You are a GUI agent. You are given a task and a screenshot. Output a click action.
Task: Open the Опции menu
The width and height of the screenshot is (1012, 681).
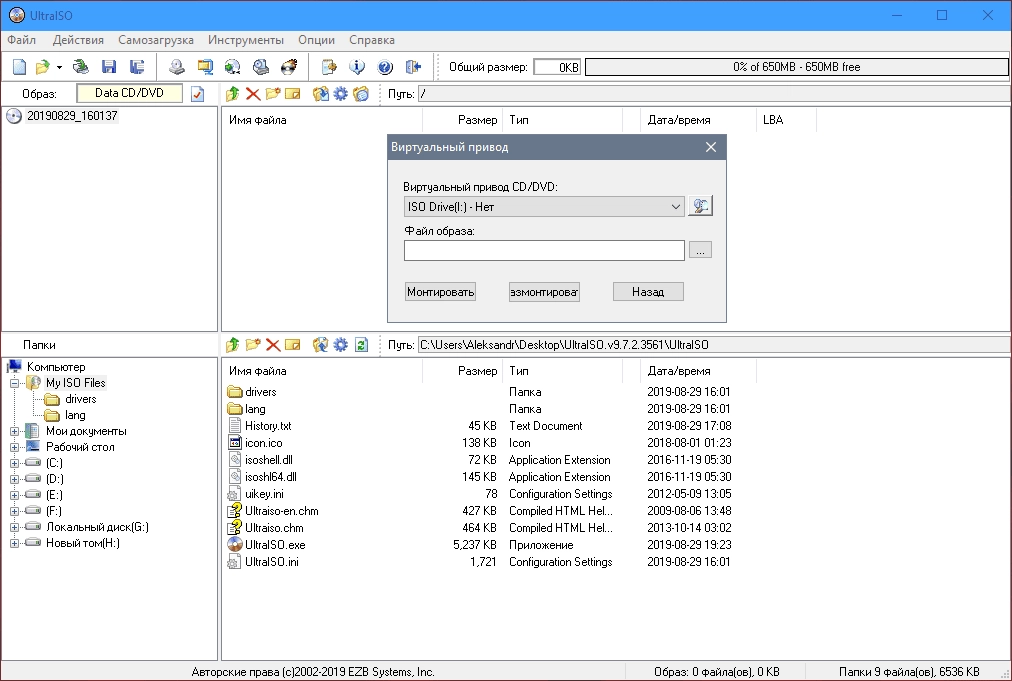(316, 40)
